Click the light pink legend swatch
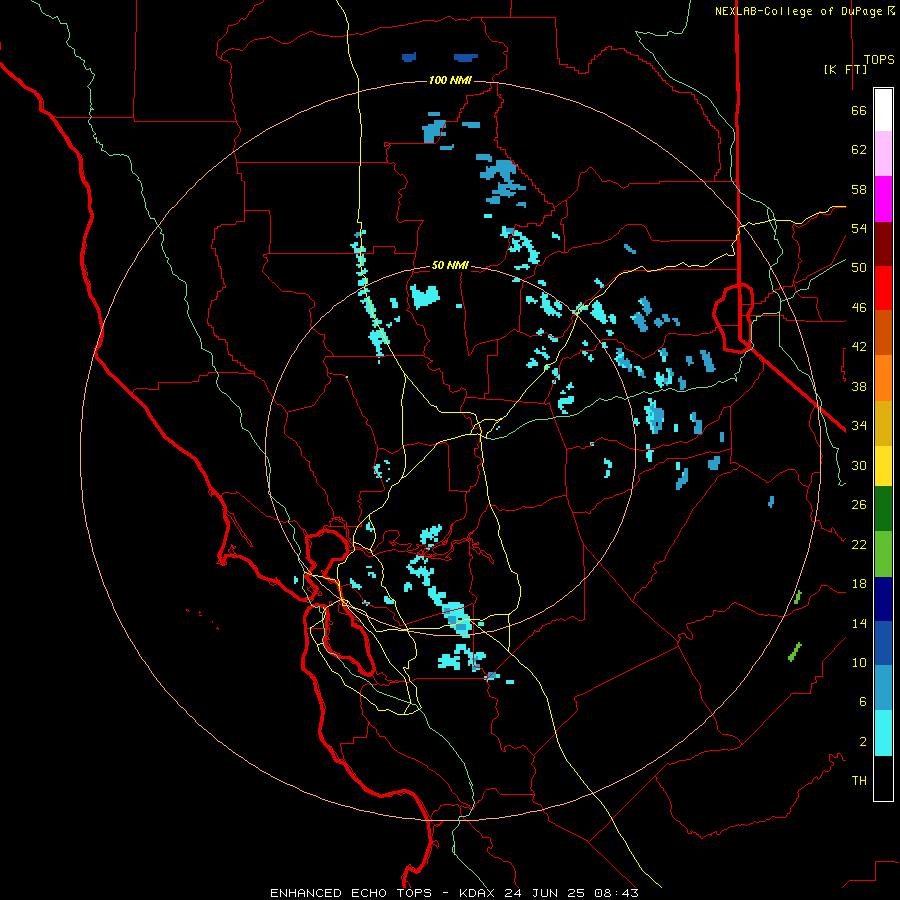 (x=883, y=153)
